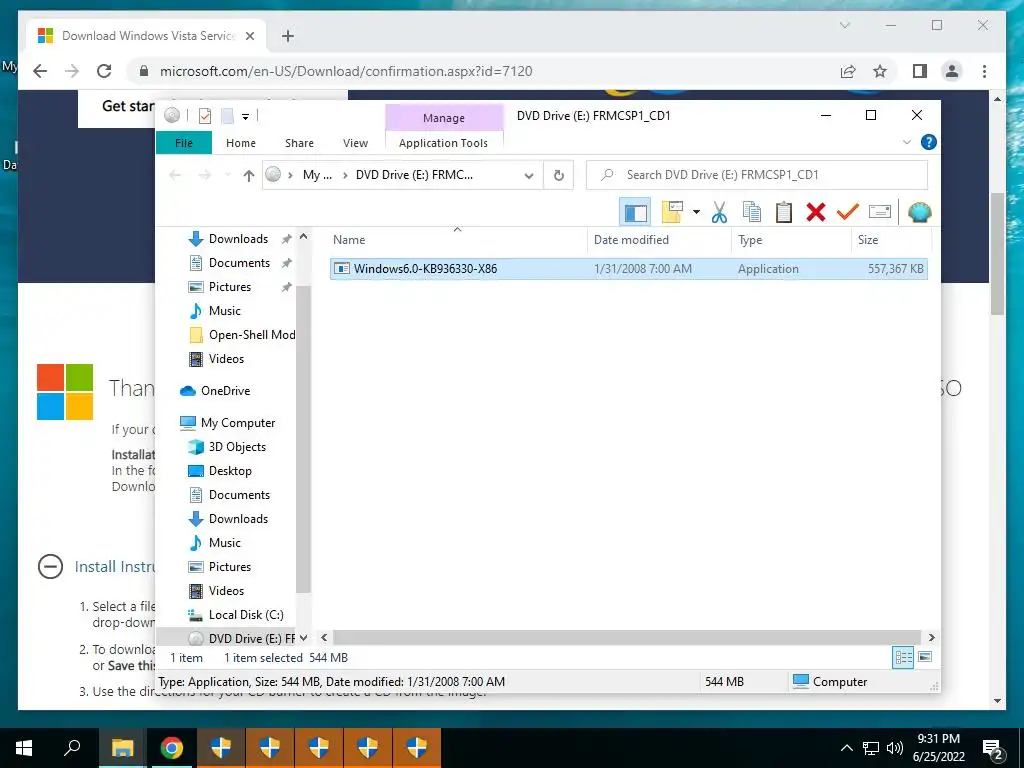Click 'My ...' breadcrumb in address bar
1024x768 pixels.
(317, 175)
